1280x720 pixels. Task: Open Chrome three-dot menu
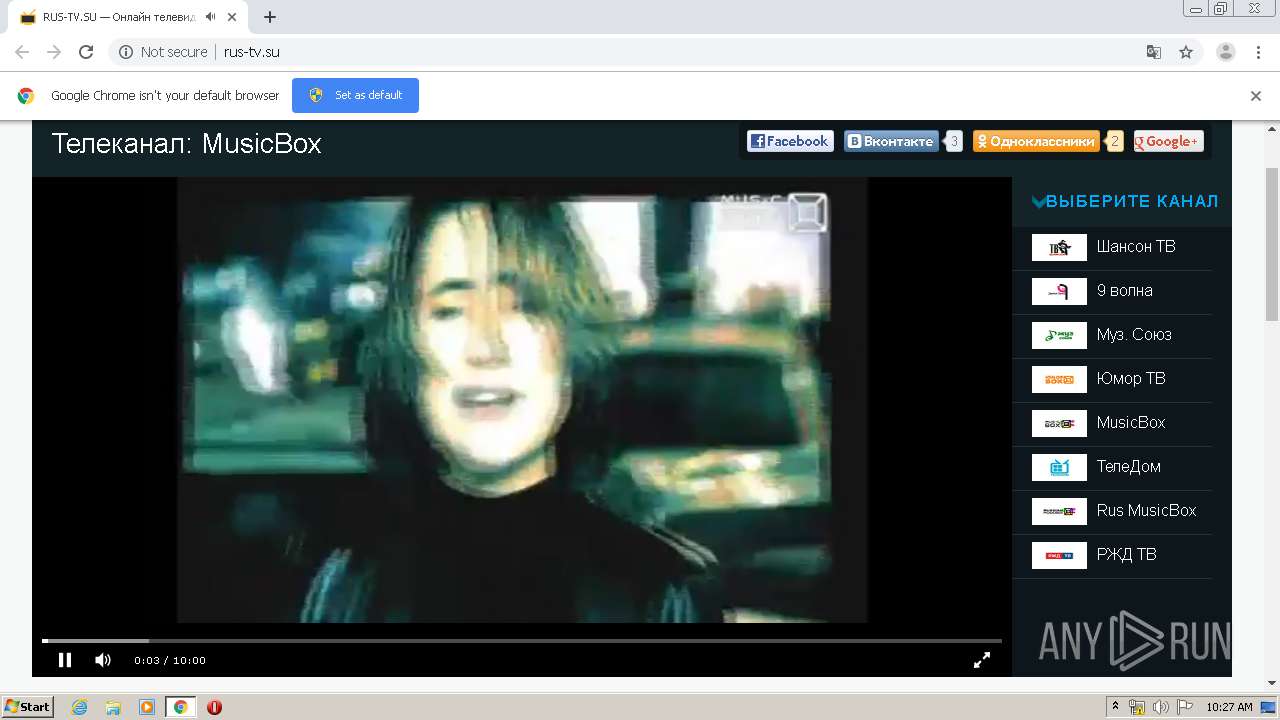1258,52
